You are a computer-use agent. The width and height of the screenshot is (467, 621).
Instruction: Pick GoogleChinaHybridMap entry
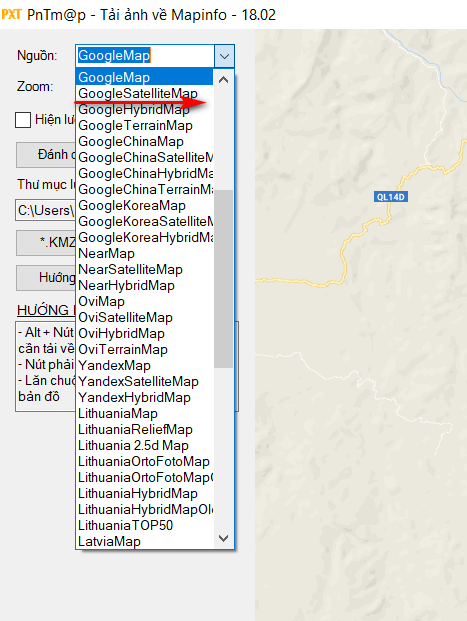tap(145, 173)
